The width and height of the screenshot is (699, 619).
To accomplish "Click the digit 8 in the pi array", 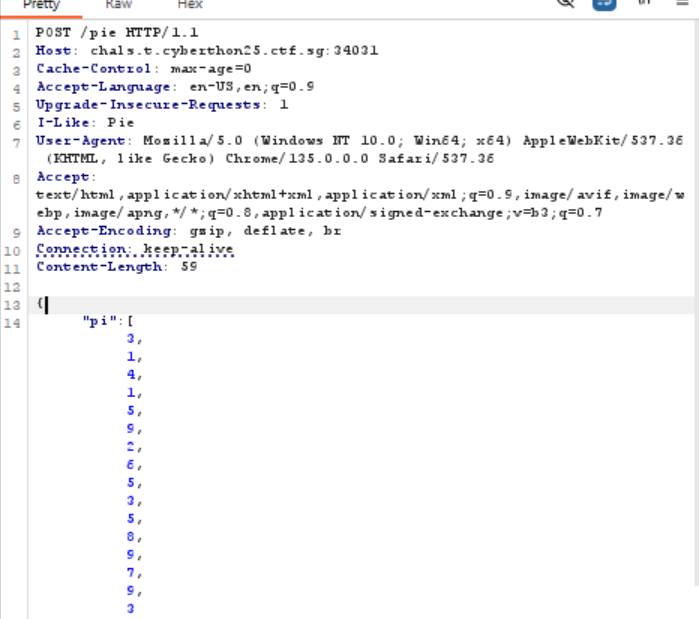I will pyautogui.click(x=131, y=537).
